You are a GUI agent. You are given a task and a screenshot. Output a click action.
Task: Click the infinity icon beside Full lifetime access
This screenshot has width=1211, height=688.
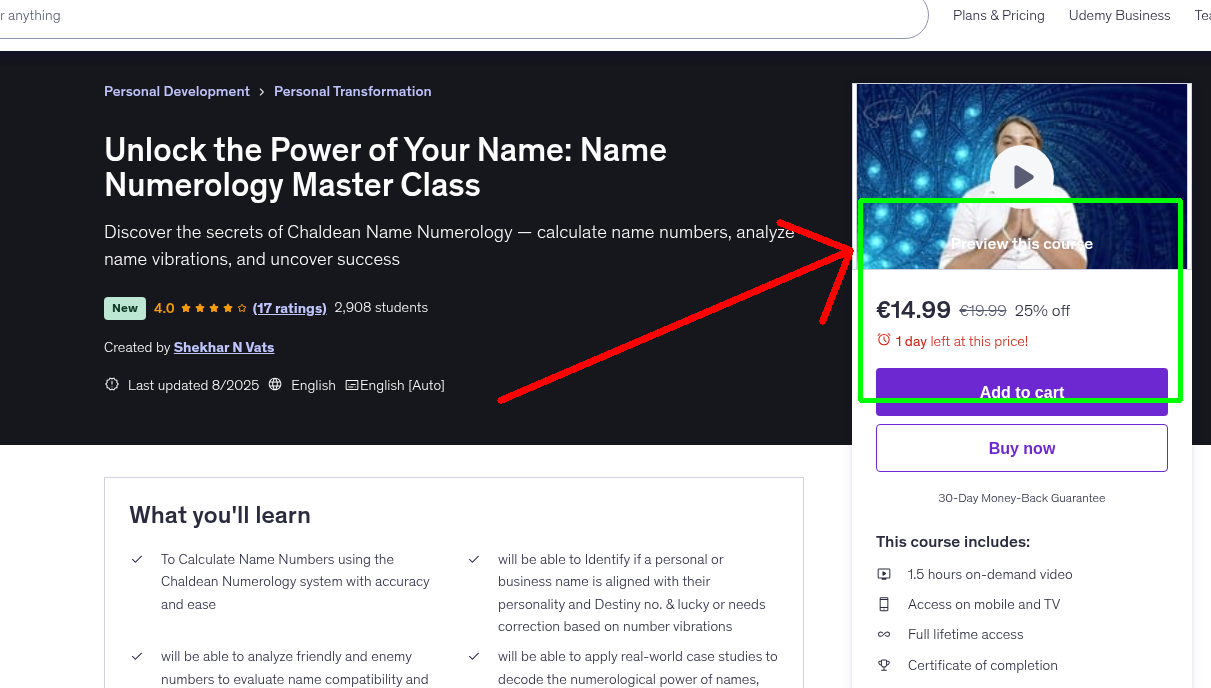[884, 634]
